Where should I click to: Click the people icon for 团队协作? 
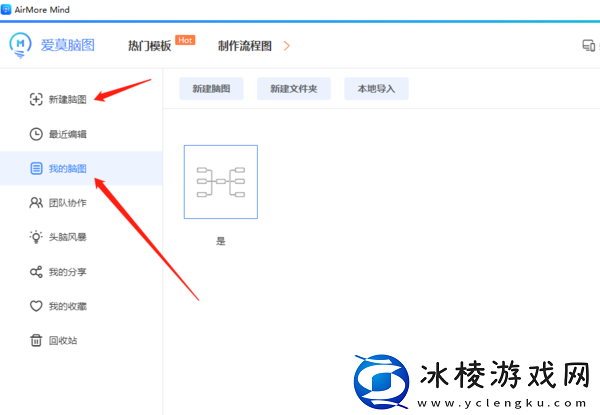pos(36,203)
